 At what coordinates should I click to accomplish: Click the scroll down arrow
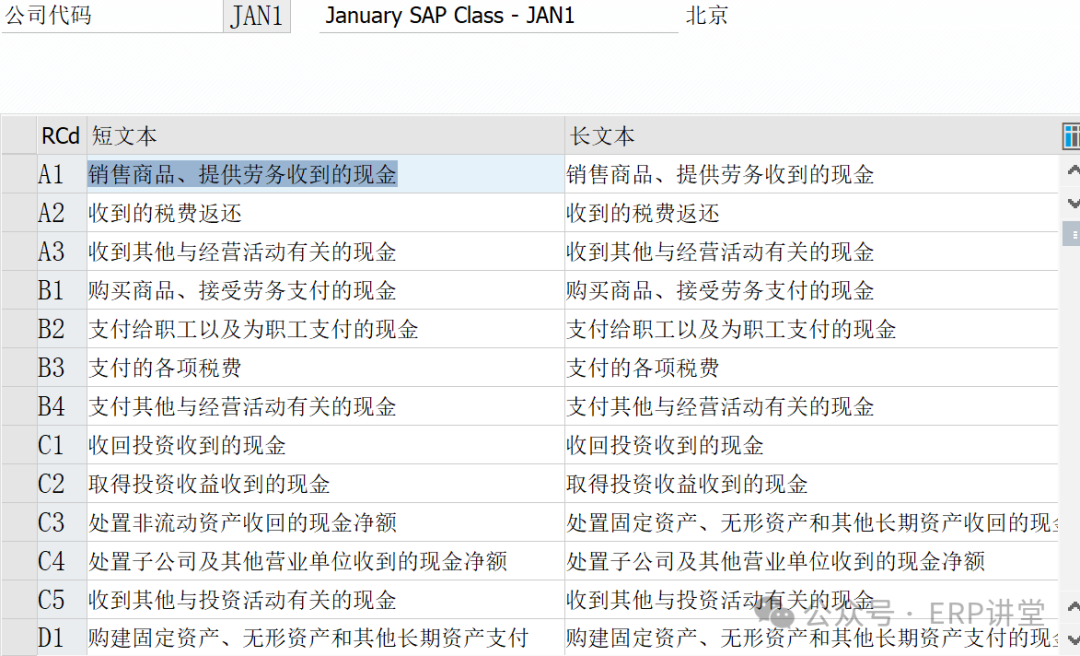tap(1073, 203)
